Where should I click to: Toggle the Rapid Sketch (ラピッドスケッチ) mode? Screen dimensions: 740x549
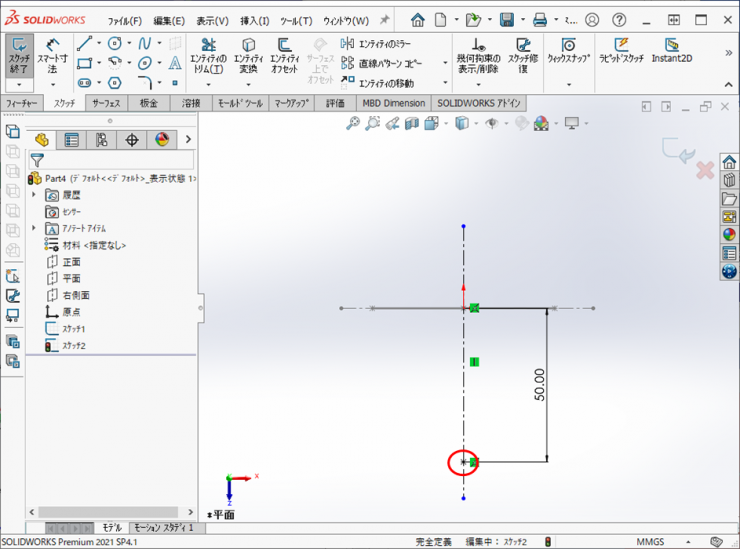(621, 51)
